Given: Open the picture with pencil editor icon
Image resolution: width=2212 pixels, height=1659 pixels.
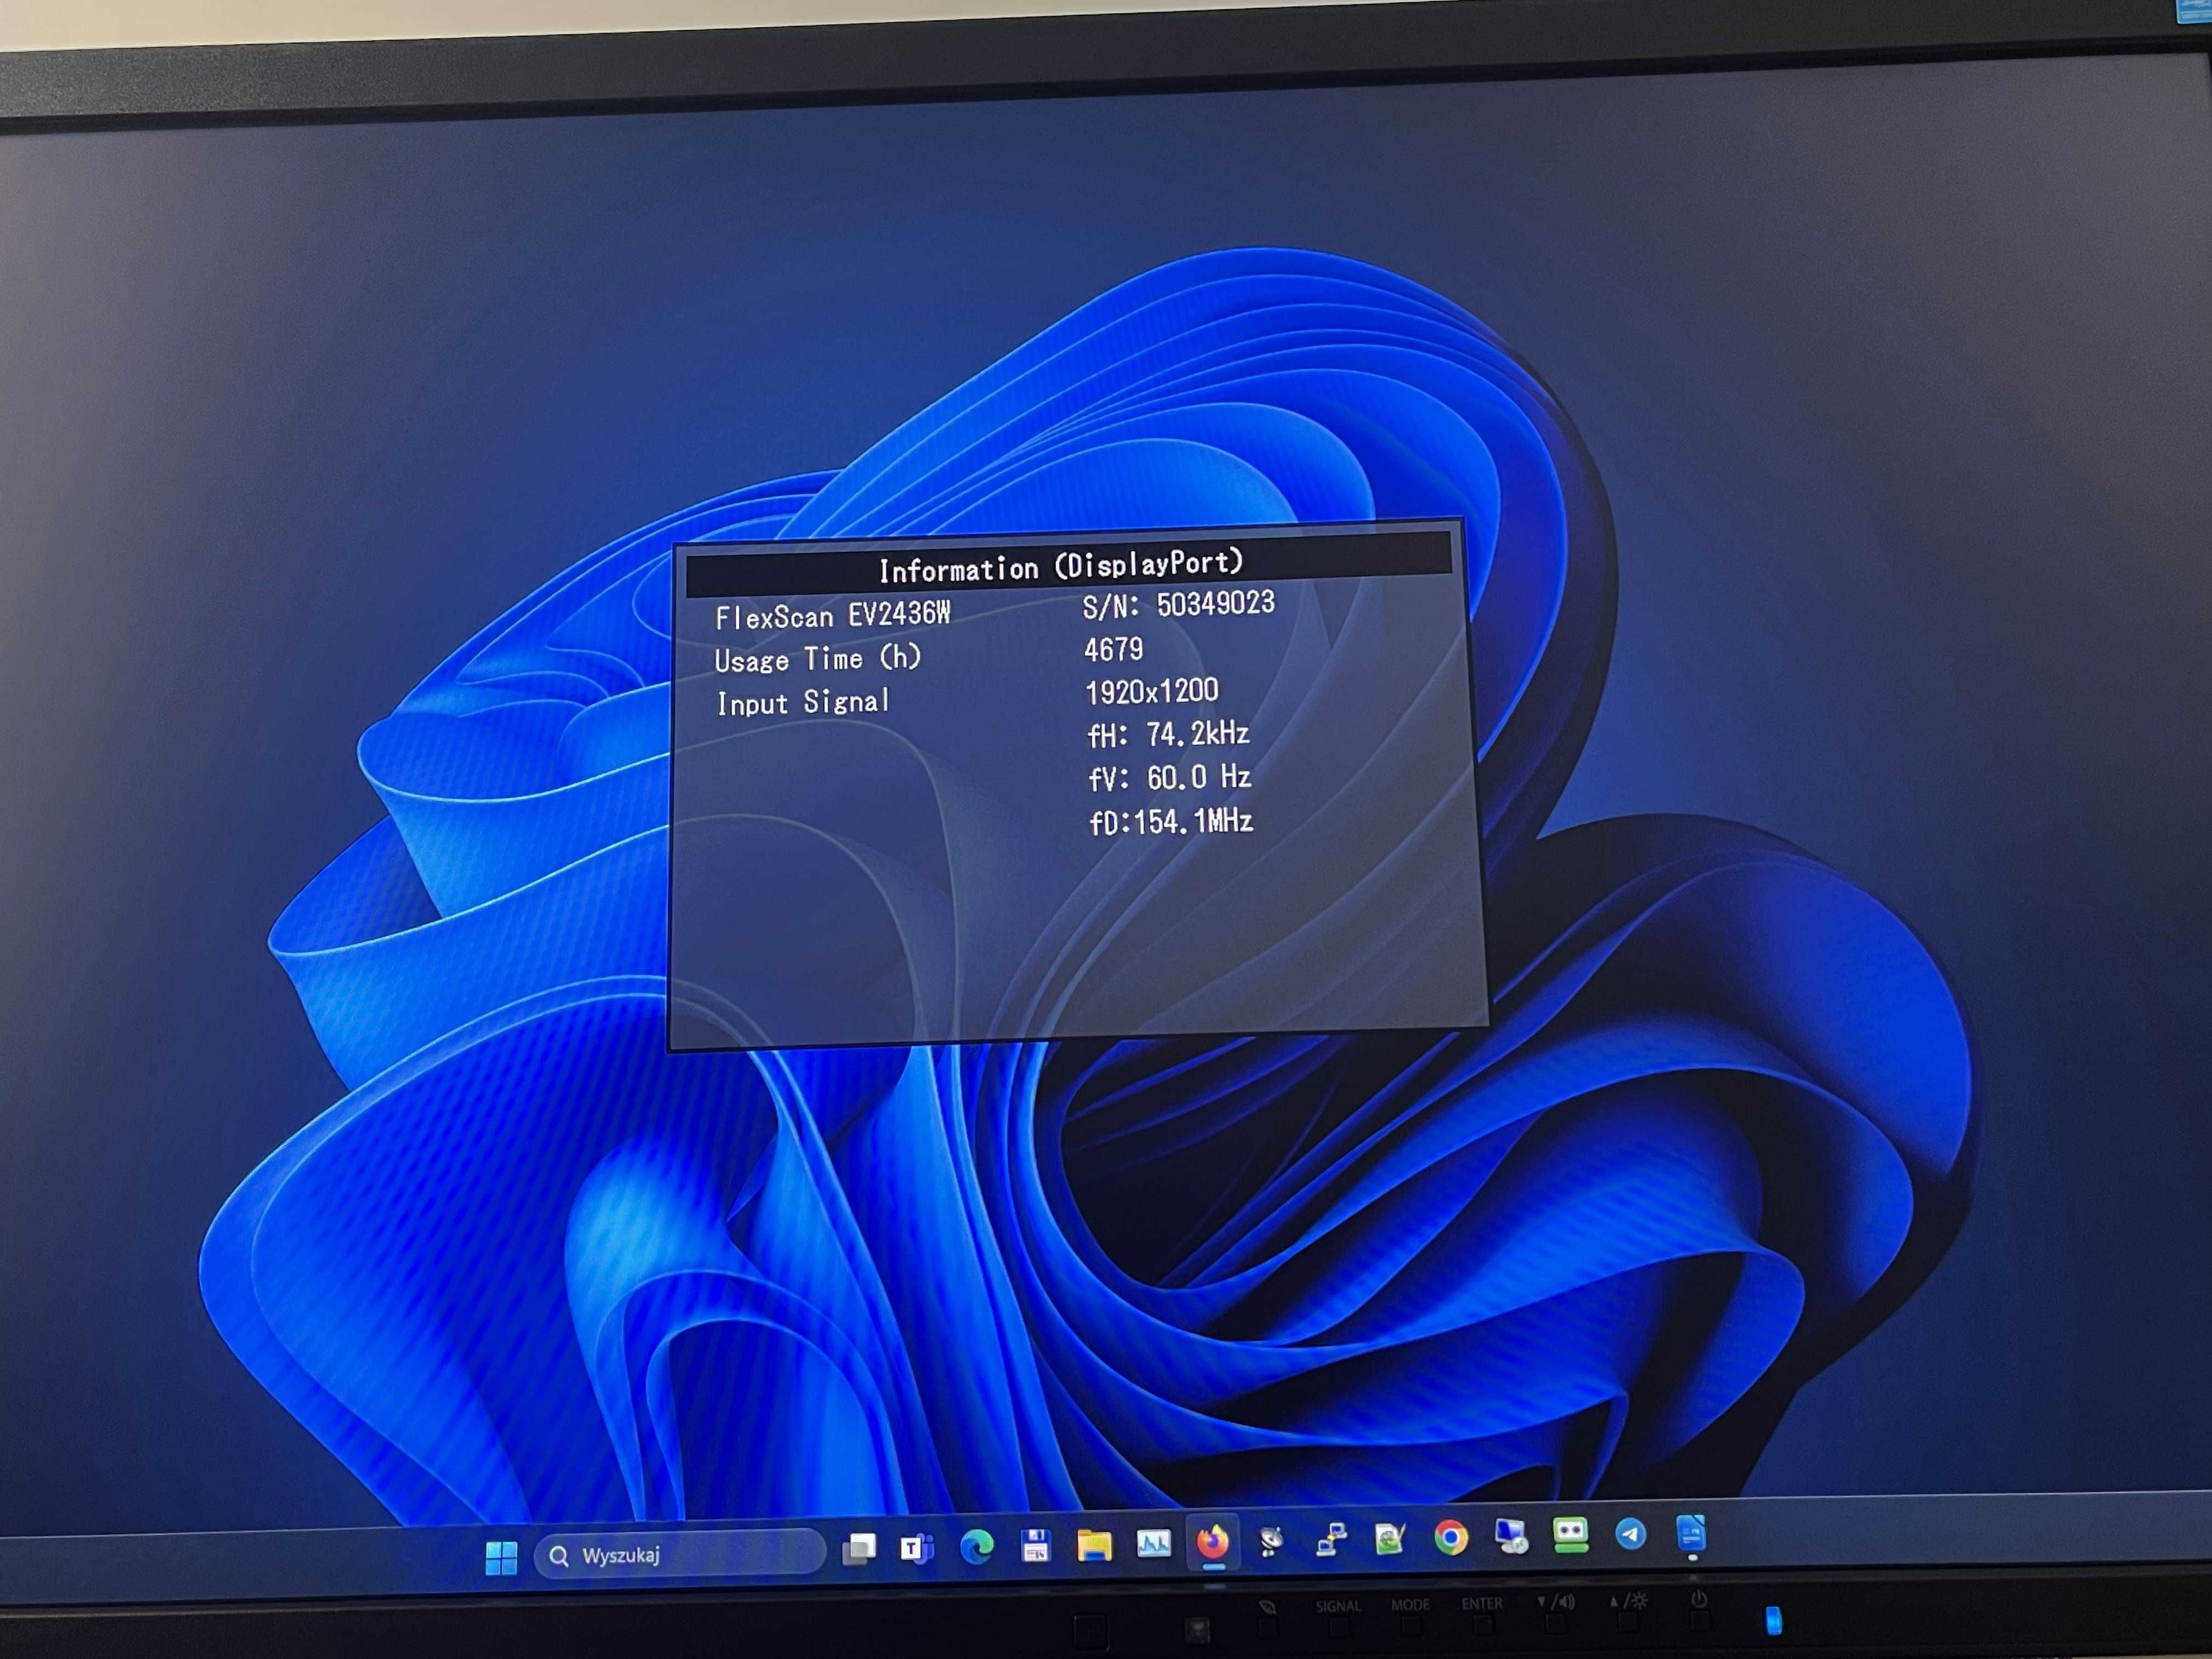Looking at the screenshot, I should (x=1390, y=1539).
